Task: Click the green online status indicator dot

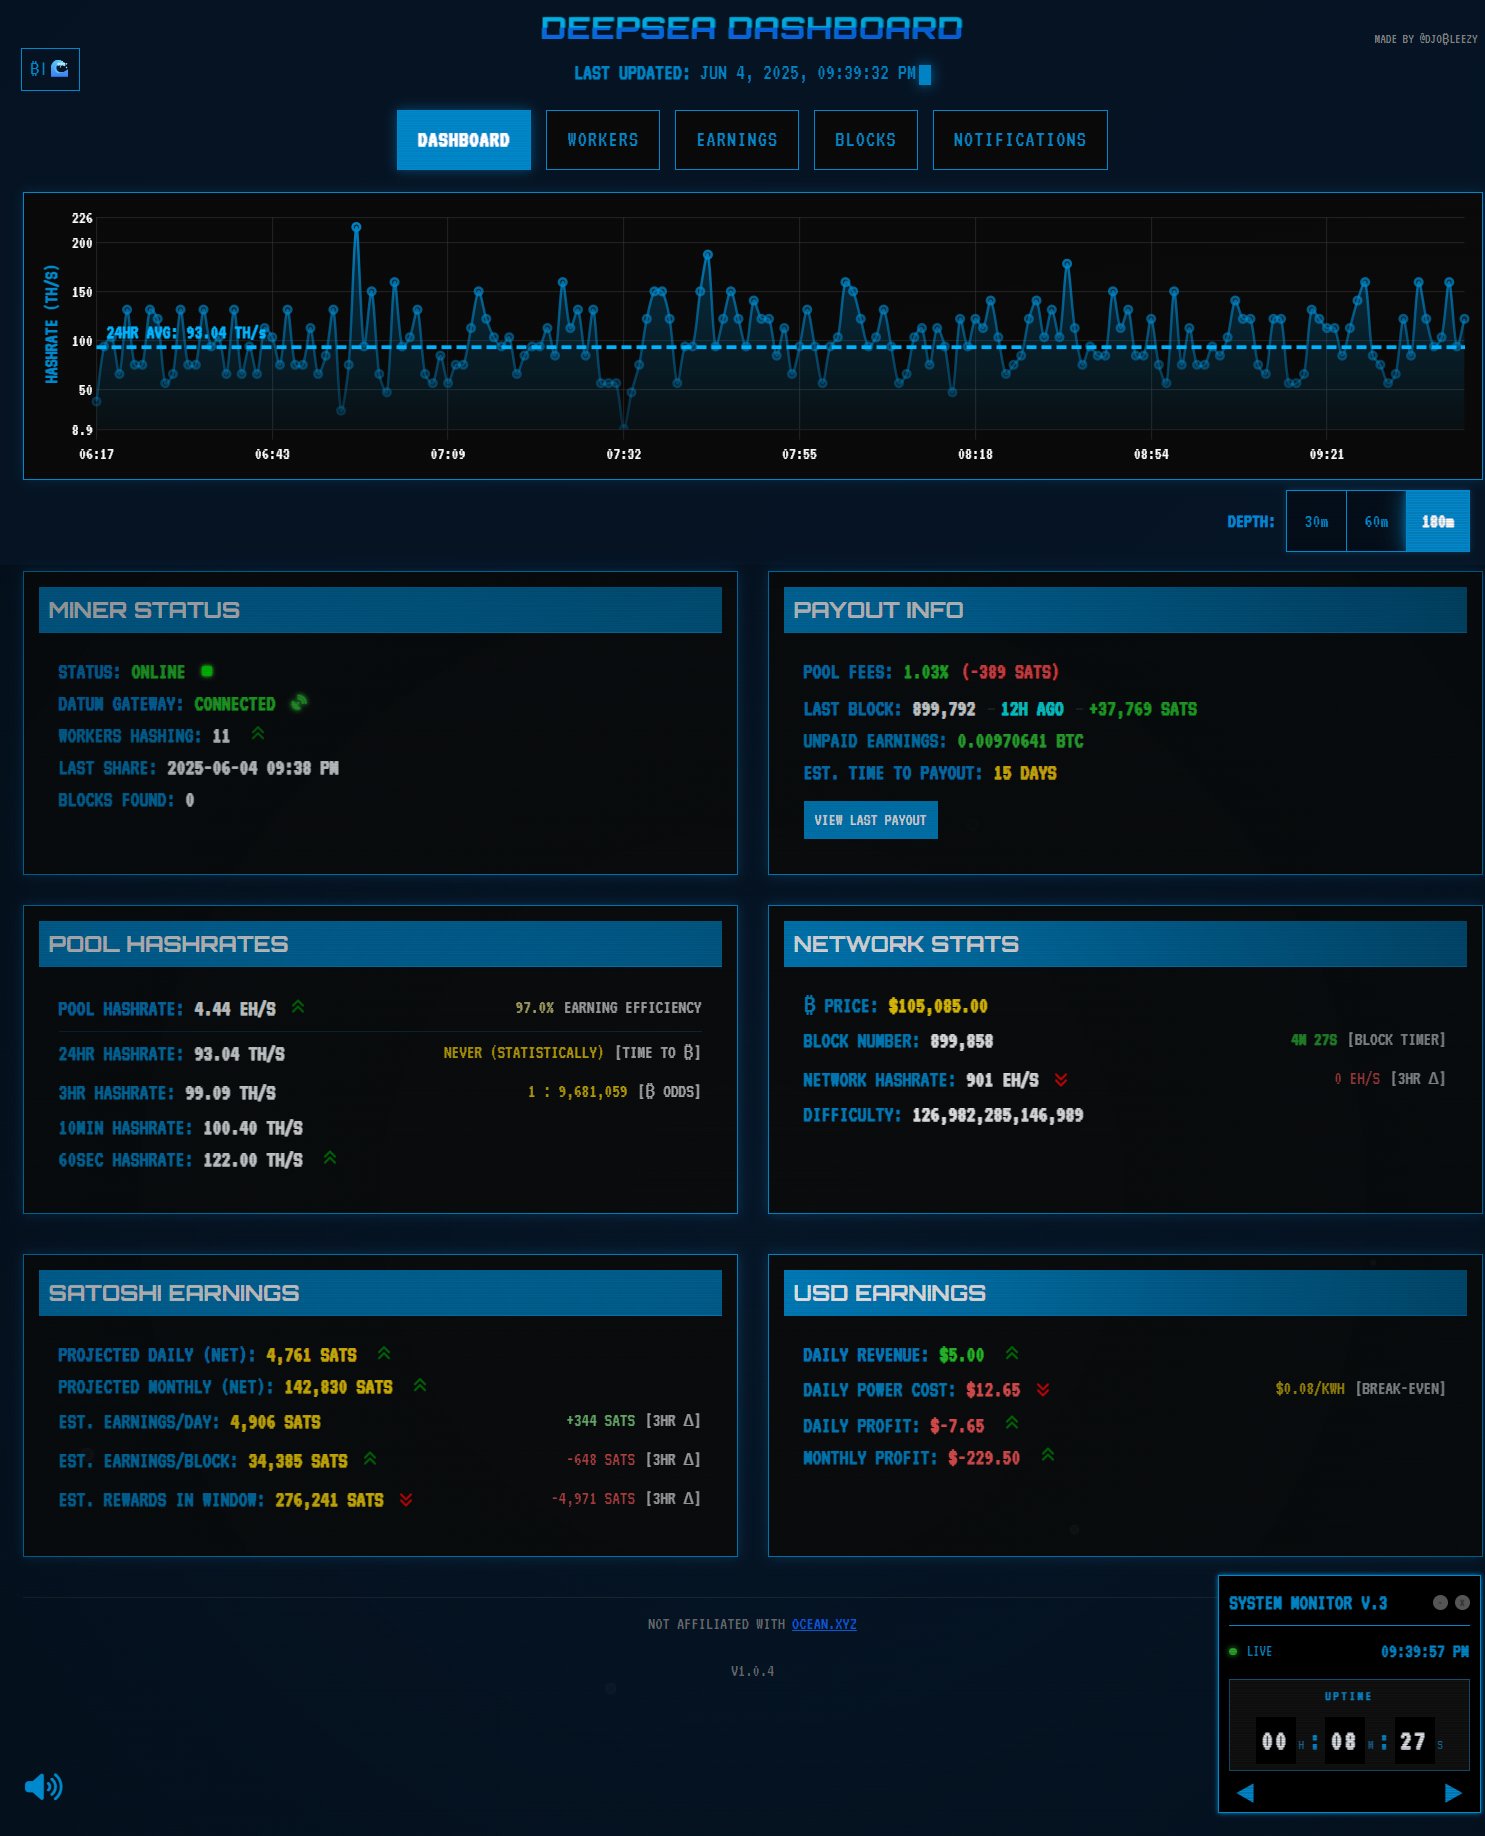Action: (x=207, y=671)
